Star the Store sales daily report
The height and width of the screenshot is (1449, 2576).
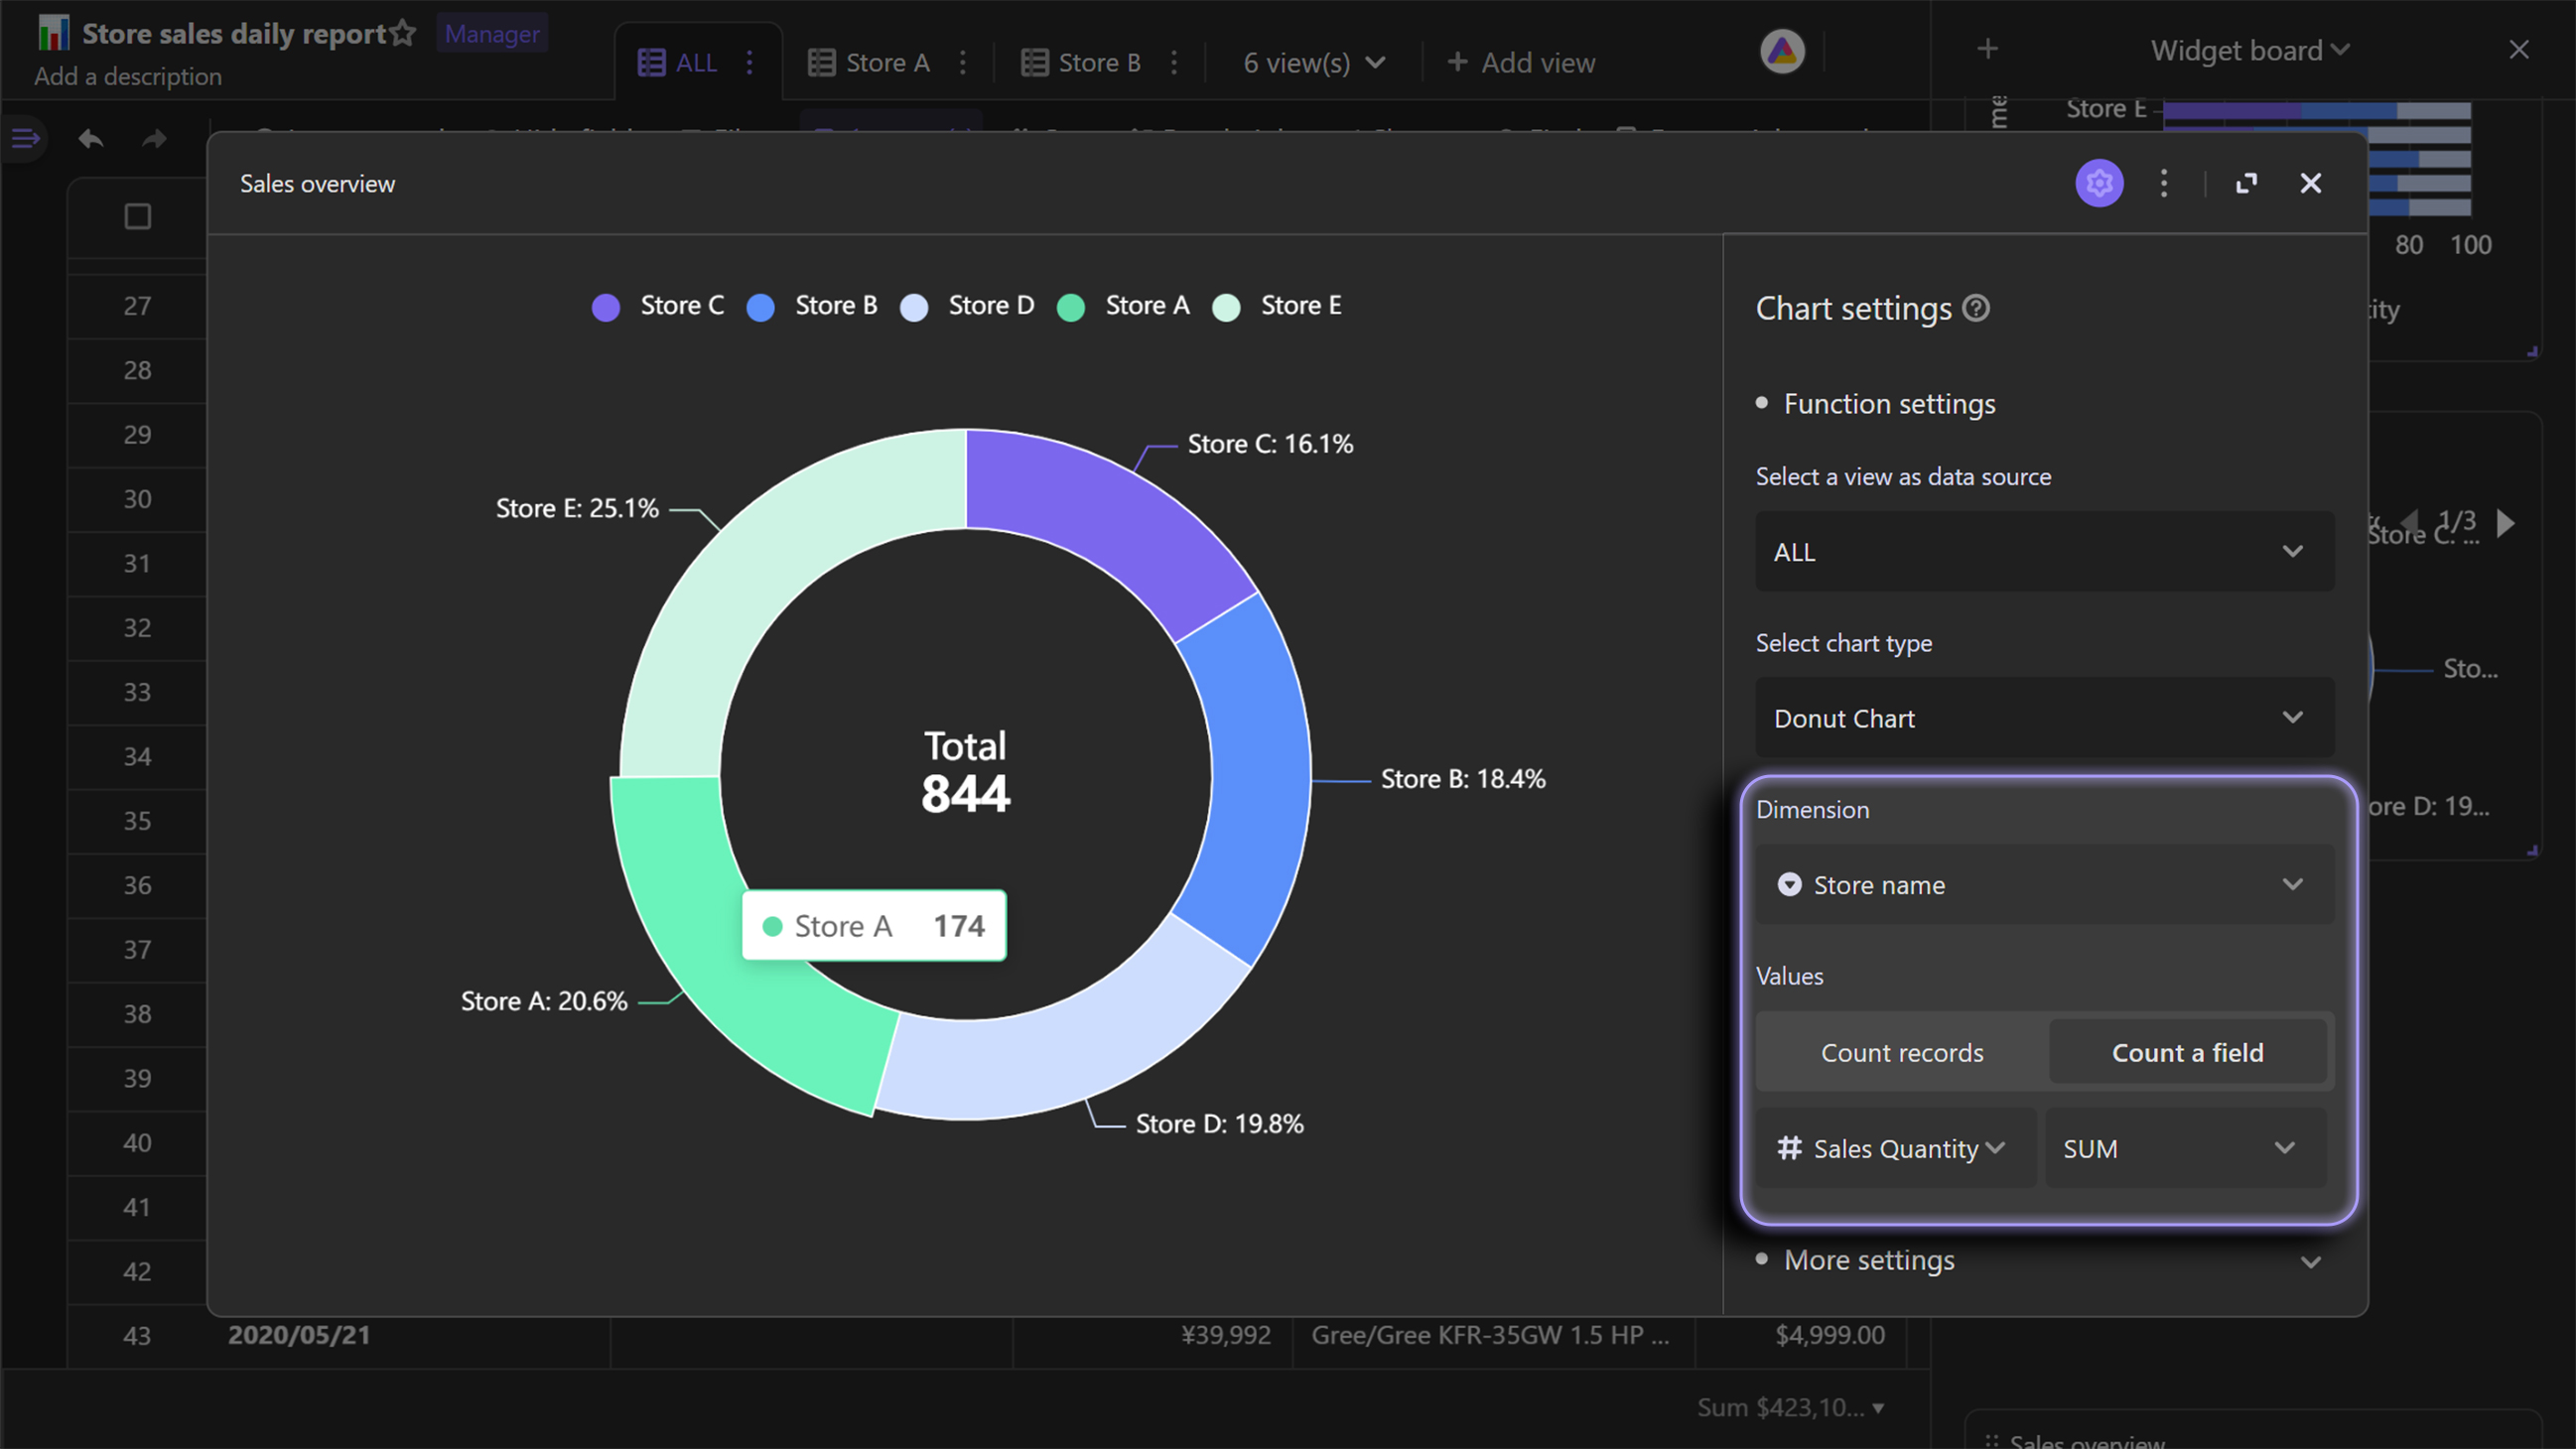[403, 33]
